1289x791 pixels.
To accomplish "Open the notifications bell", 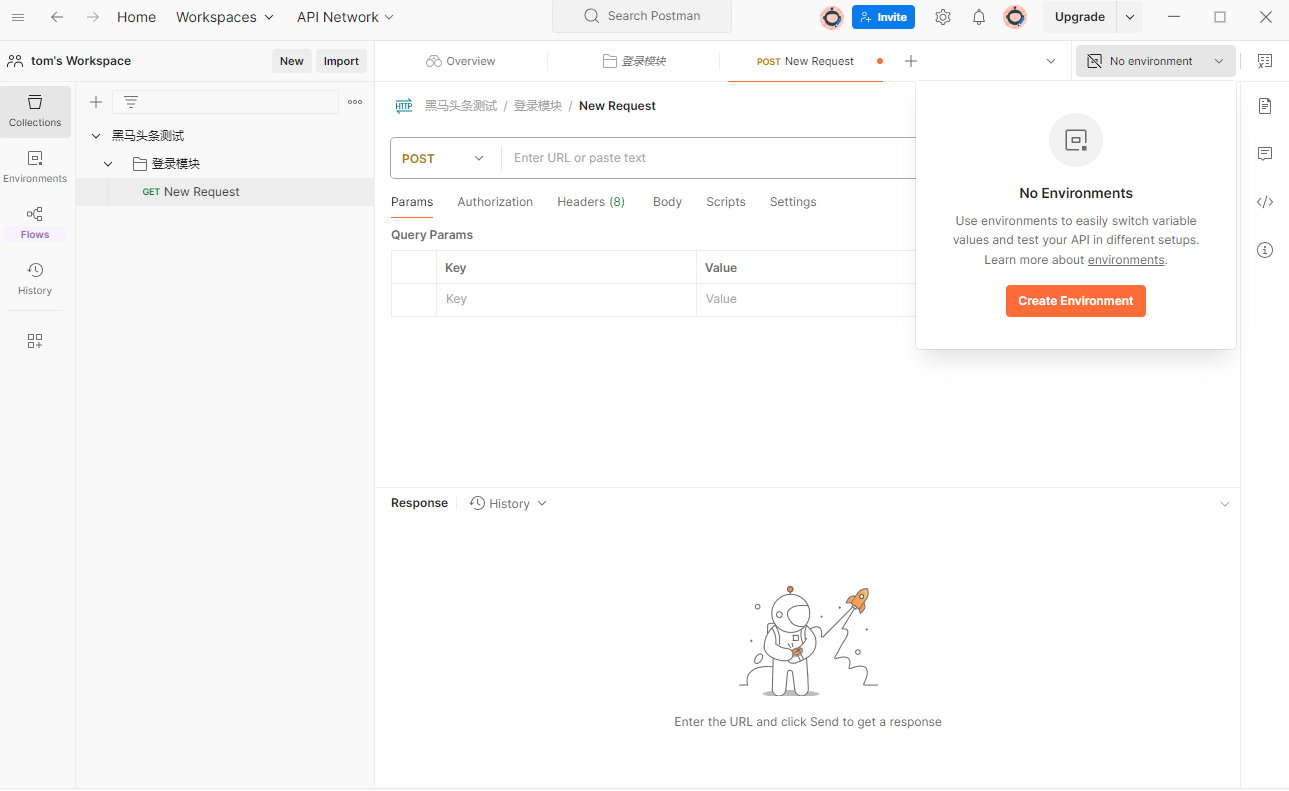I will pos(979,17).
